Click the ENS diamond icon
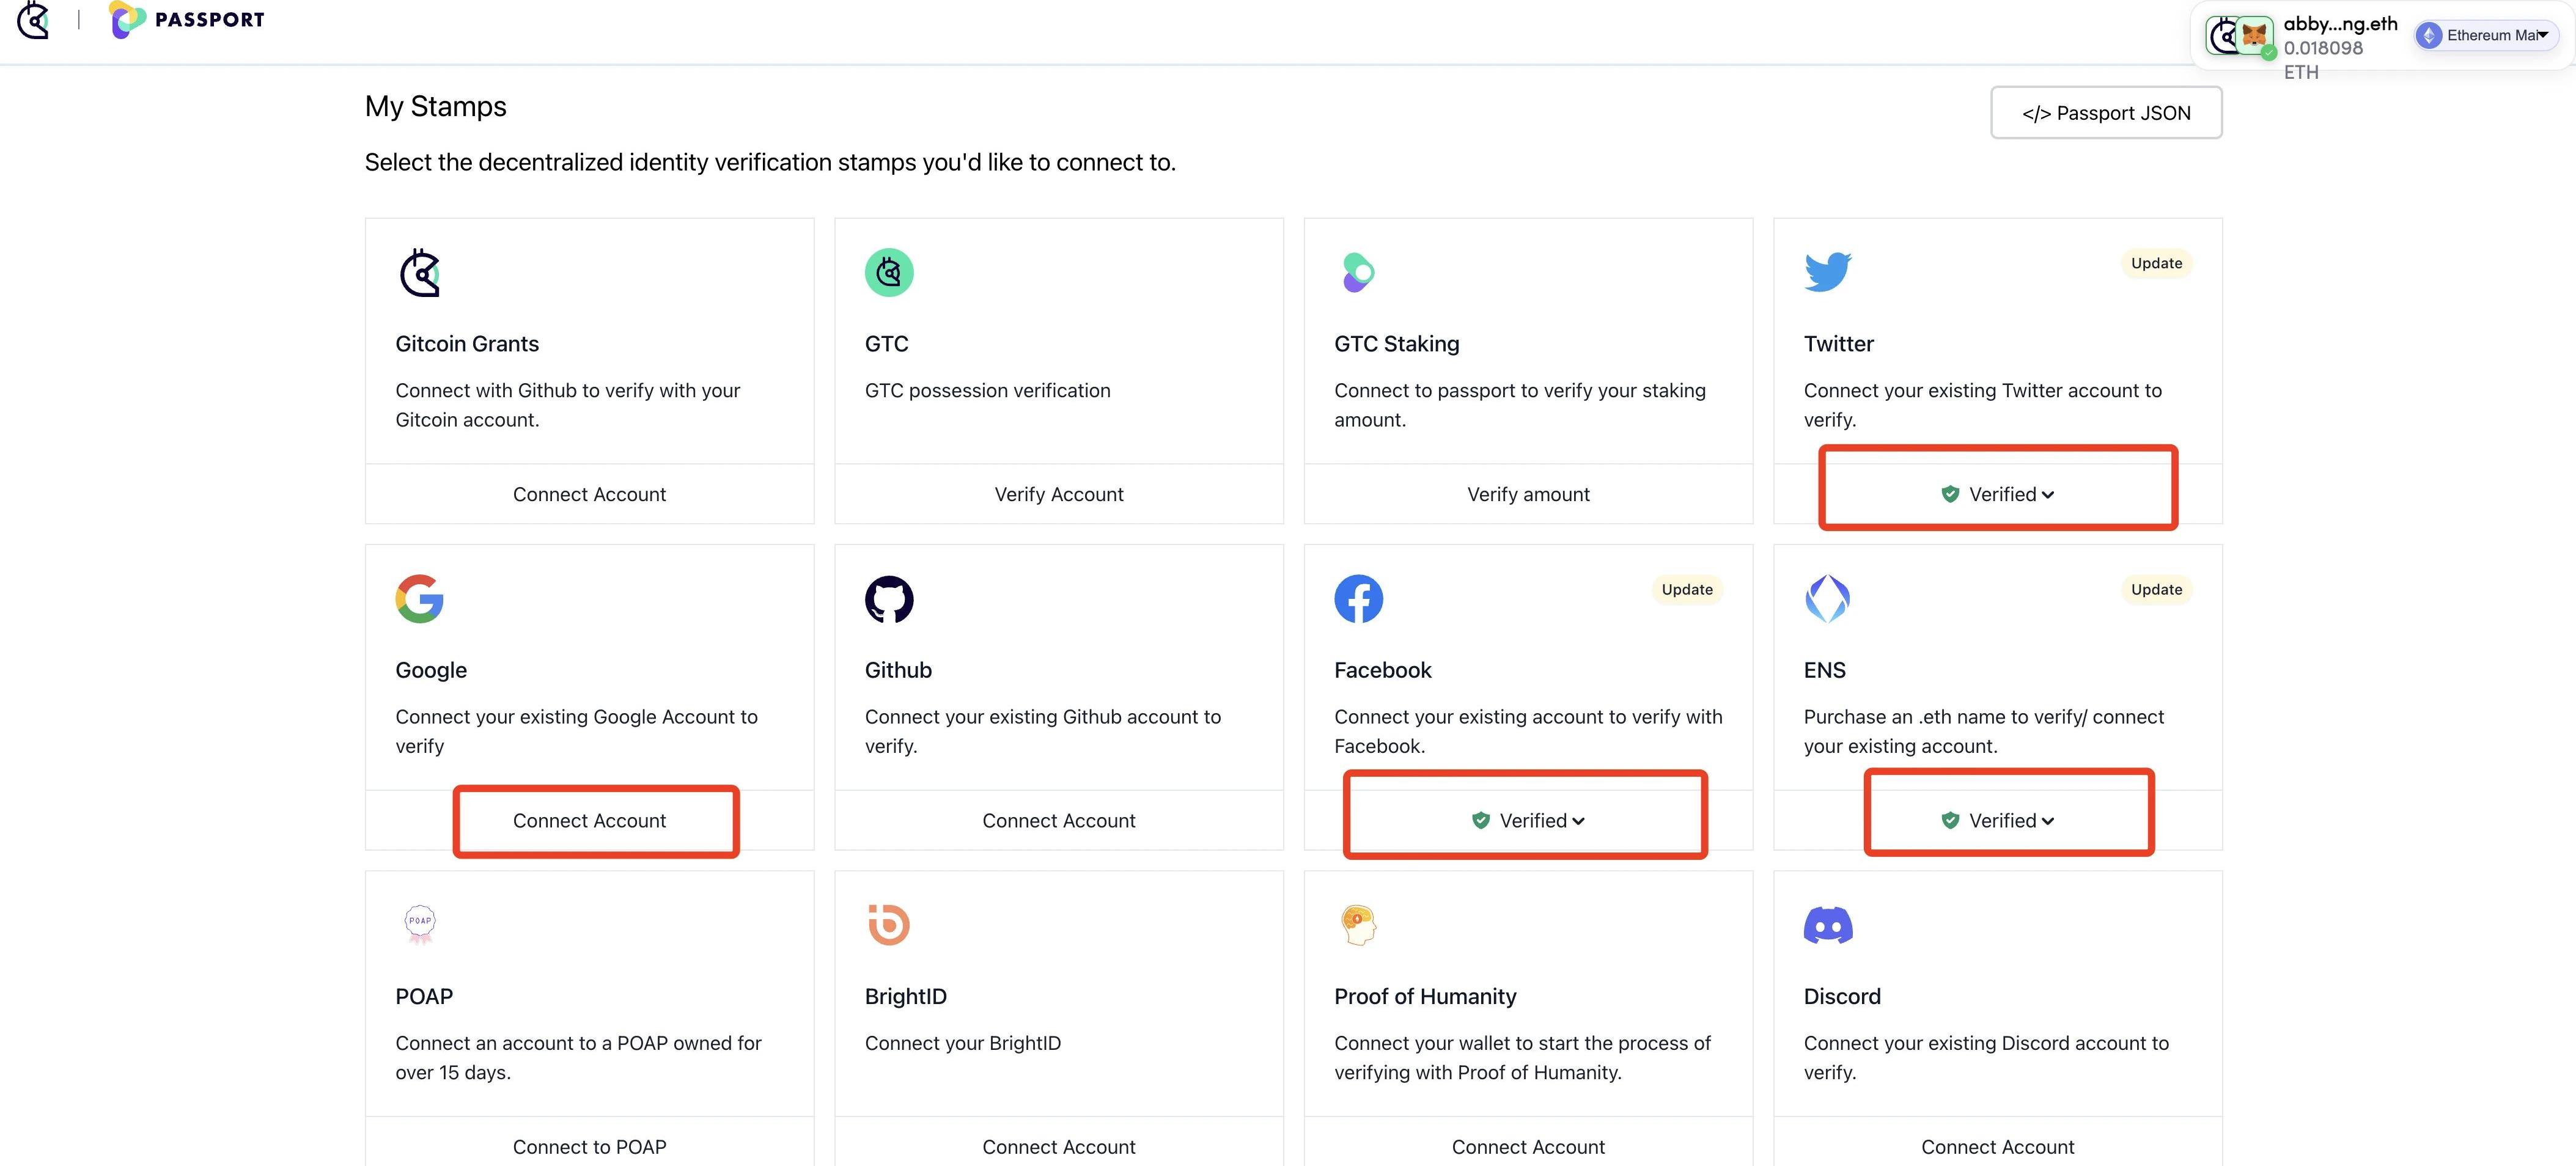This screenshot has width=2576, height=1166. click(x=1827, y=599)
